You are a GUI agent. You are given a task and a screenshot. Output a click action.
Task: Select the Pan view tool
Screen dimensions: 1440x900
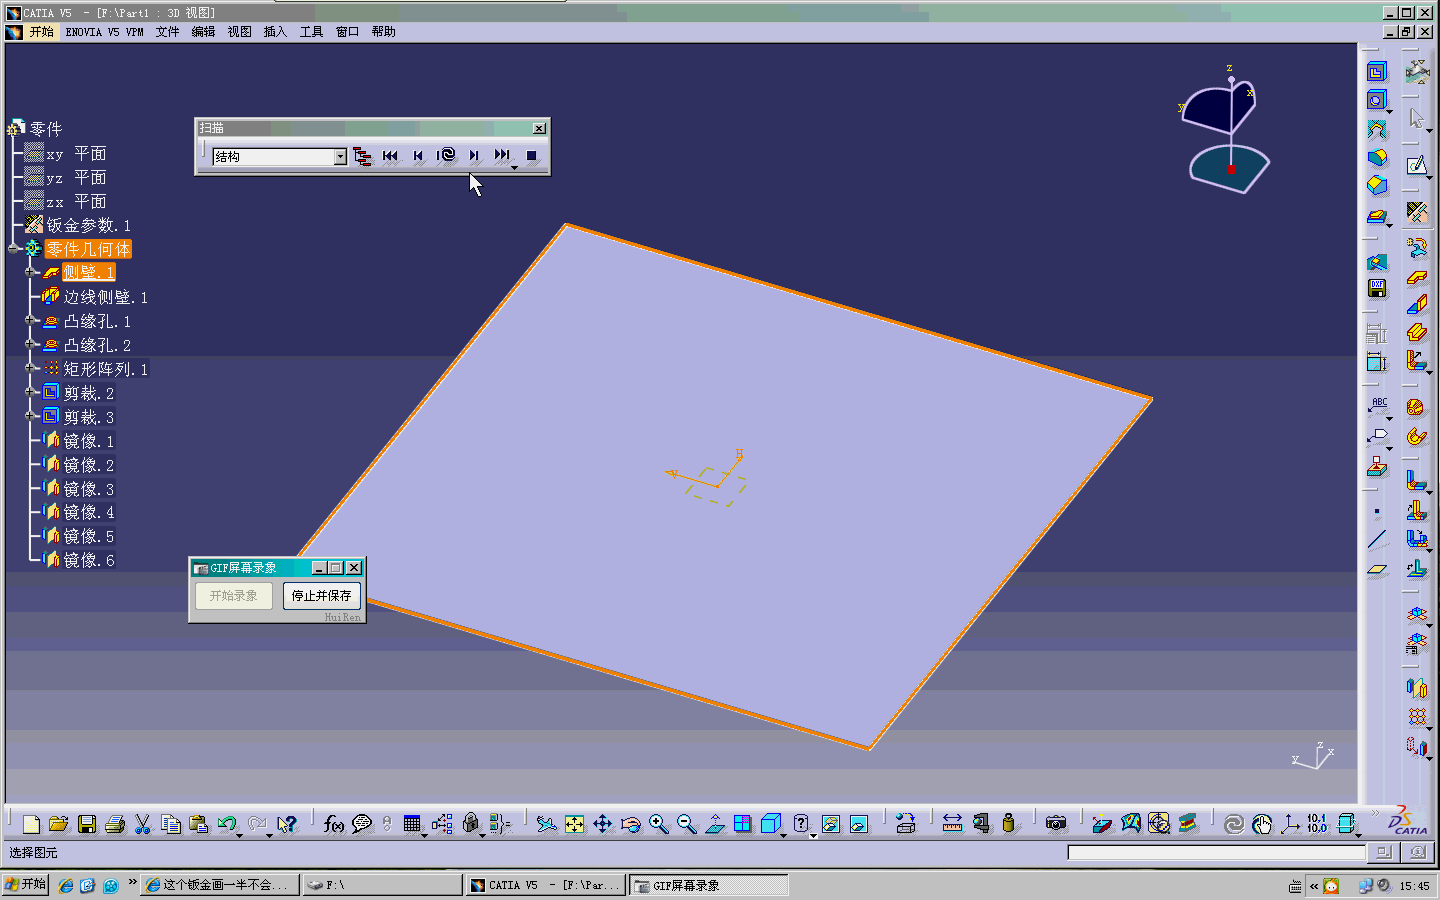tap(602, 824)
